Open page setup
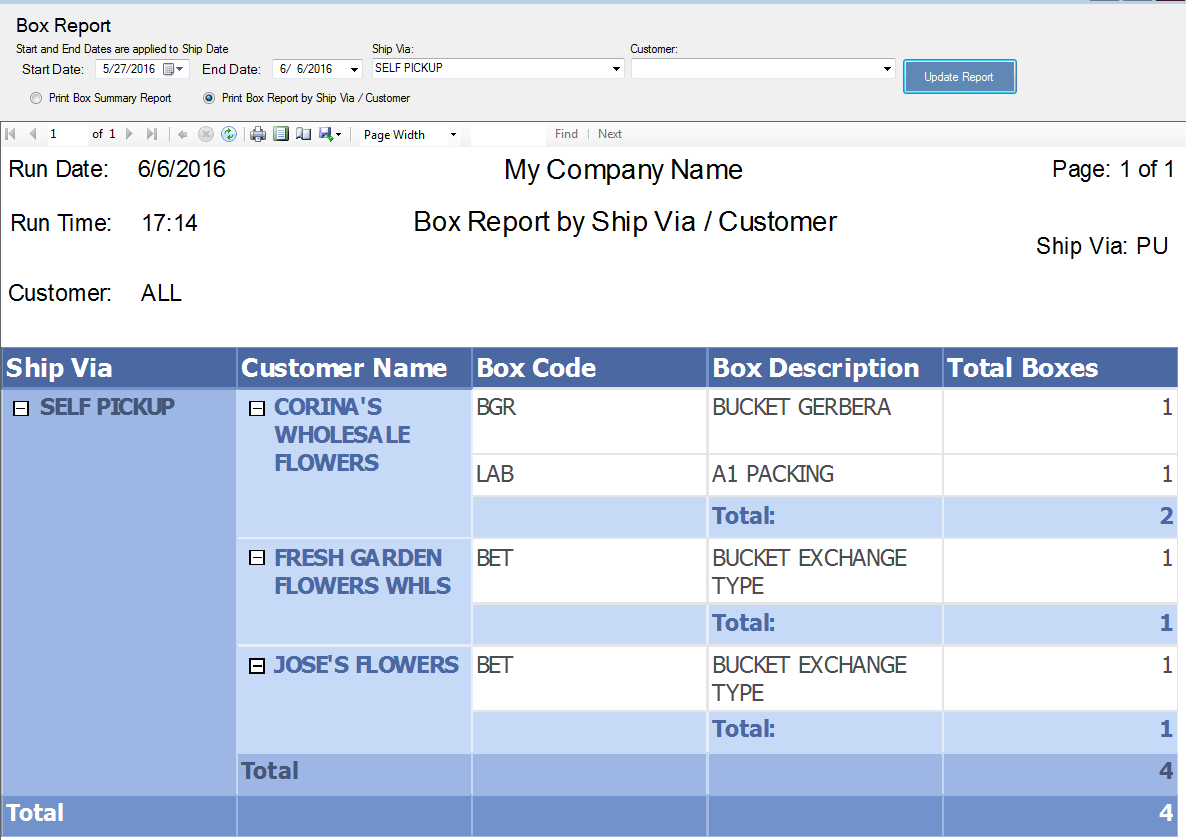The image size is (1186, 840). [x=303, y=134]
